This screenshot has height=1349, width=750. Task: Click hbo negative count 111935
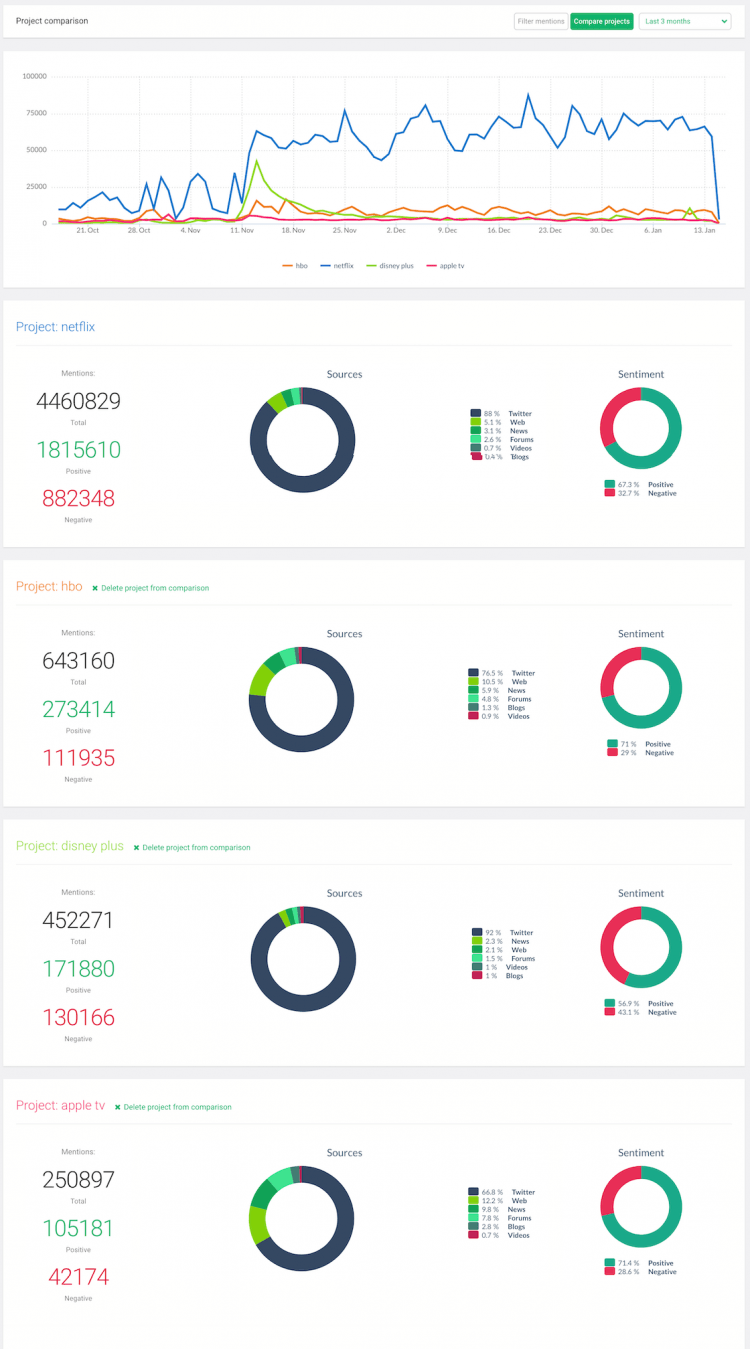[x=78, y=758]
